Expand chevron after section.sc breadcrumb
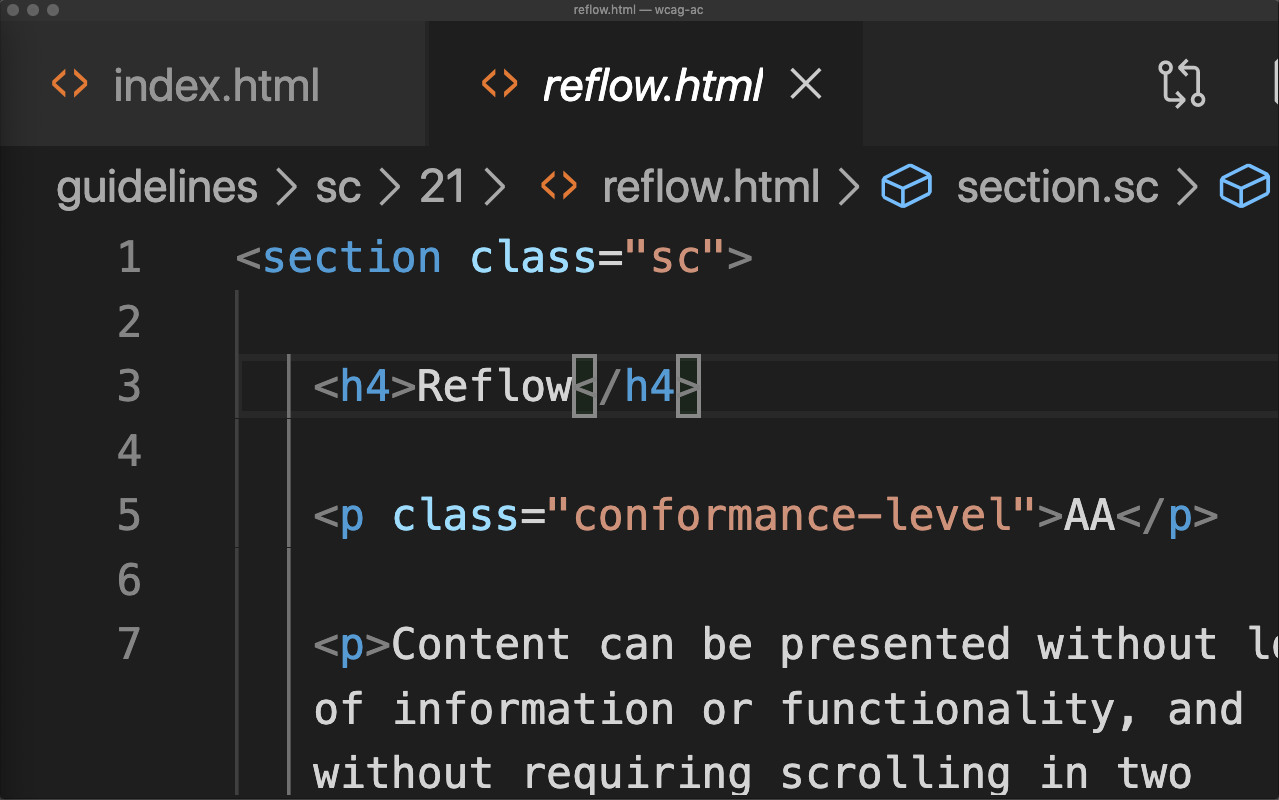Image resolution: width=1279 pixels, height=800 pixels. point(1188,188)
